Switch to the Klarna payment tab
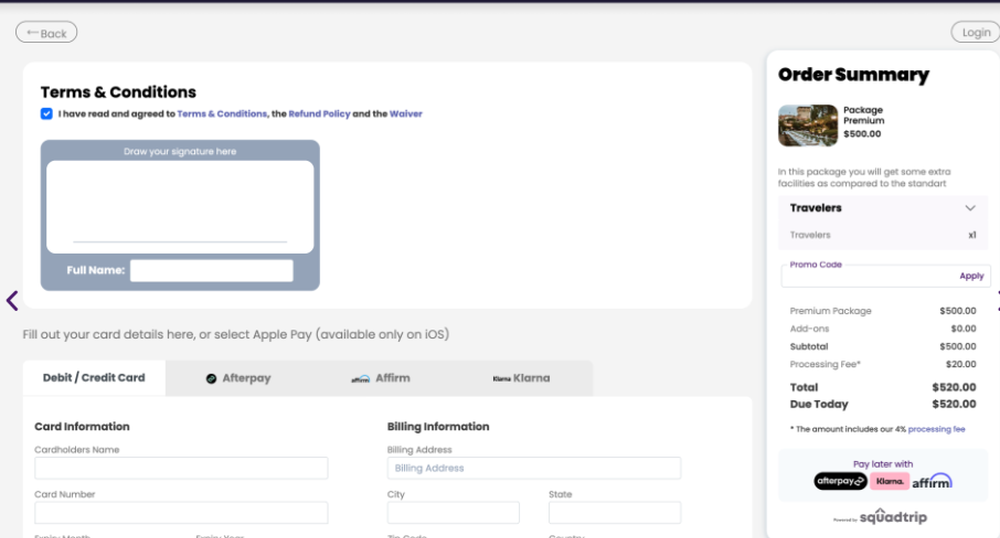This screenshot has width=1000, height=538. [522, 378]
